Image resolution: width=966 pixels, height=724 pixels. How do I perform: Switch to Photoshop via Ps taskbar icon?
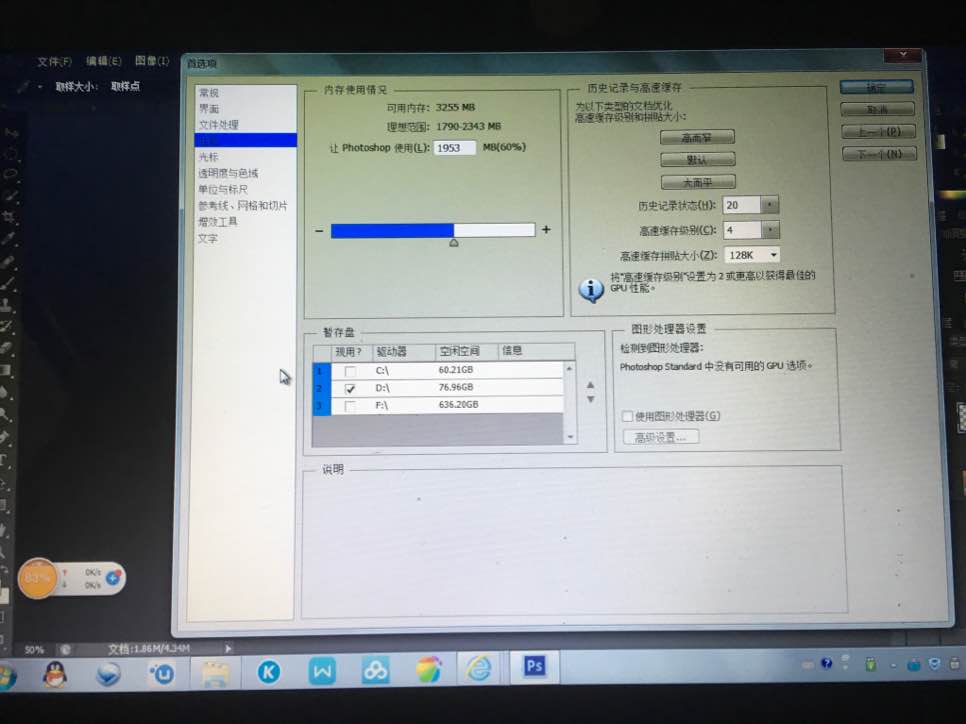(x=534, y=666)
